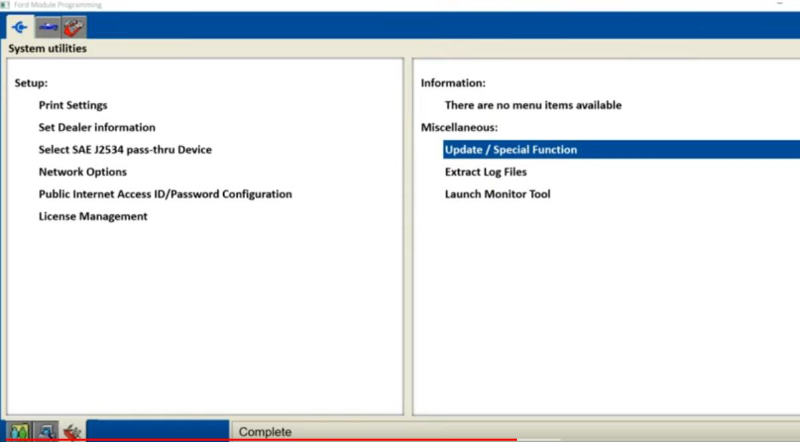The height and width of the screenshot is (442, 800).
Task: Click the Miscellaneous: heading
Action: tap(459, 127)
